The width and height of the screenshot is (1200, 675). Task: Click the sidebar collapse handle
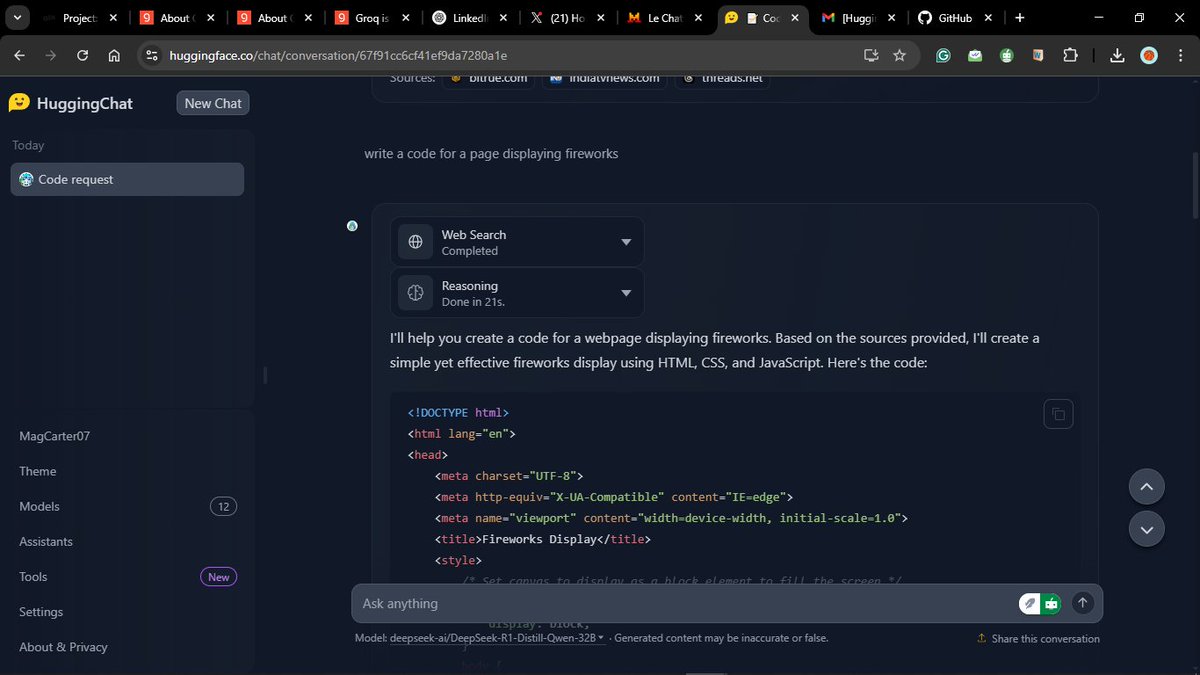[265, 375]
